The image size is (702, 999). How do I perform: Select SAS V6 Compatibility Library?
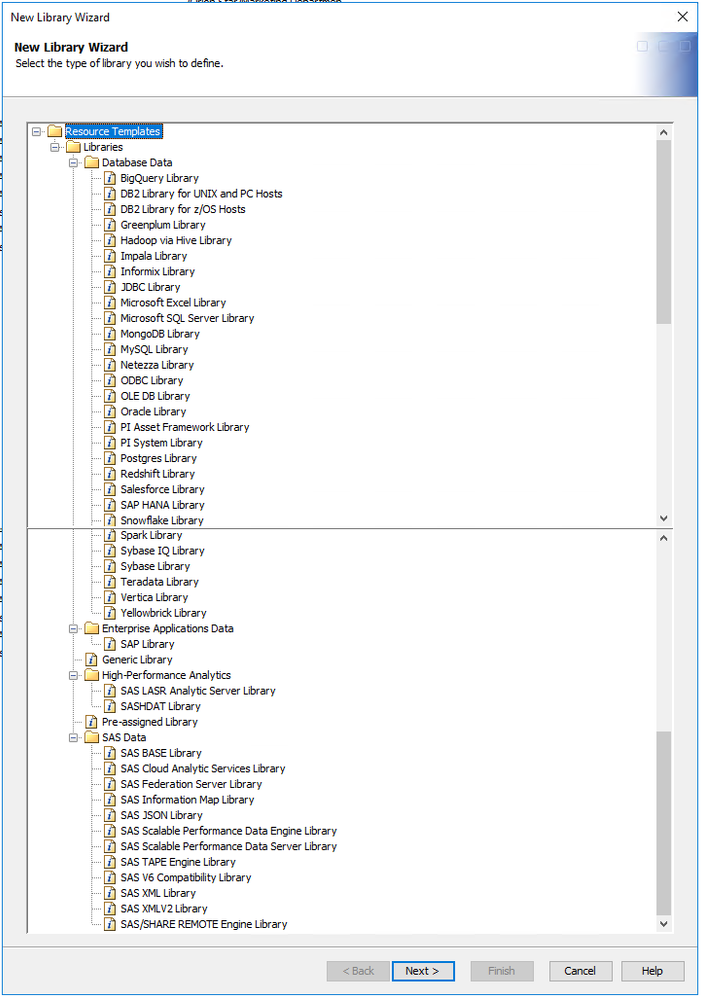click(185, 877)
